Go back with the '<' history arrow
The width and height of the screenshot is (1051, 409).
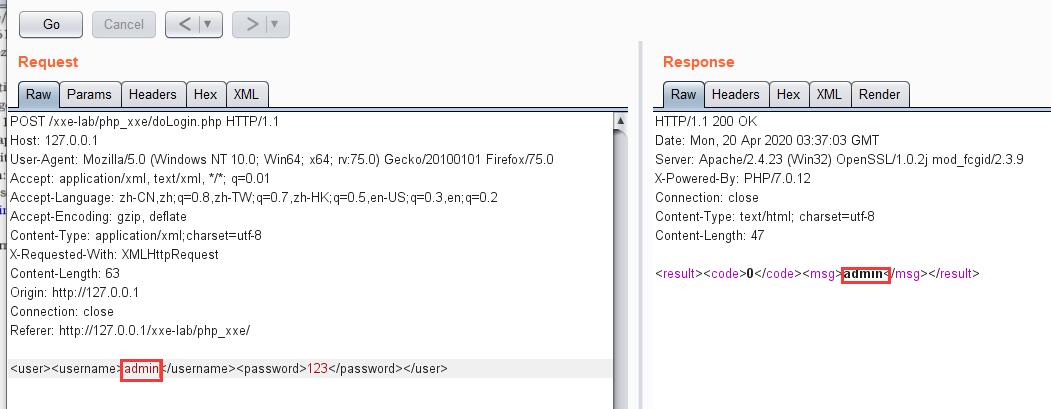(x=185, y=24)
